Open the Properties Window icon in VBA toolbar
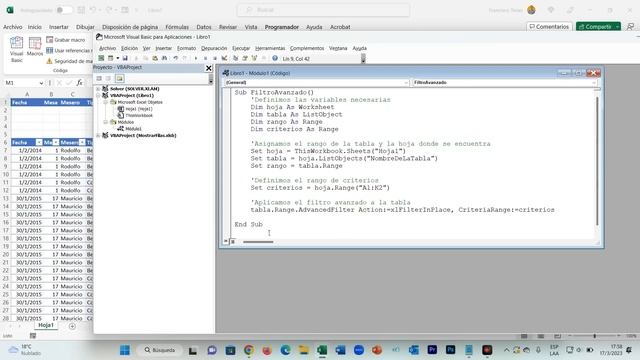640x360 pixels. (x=245, y=58)
